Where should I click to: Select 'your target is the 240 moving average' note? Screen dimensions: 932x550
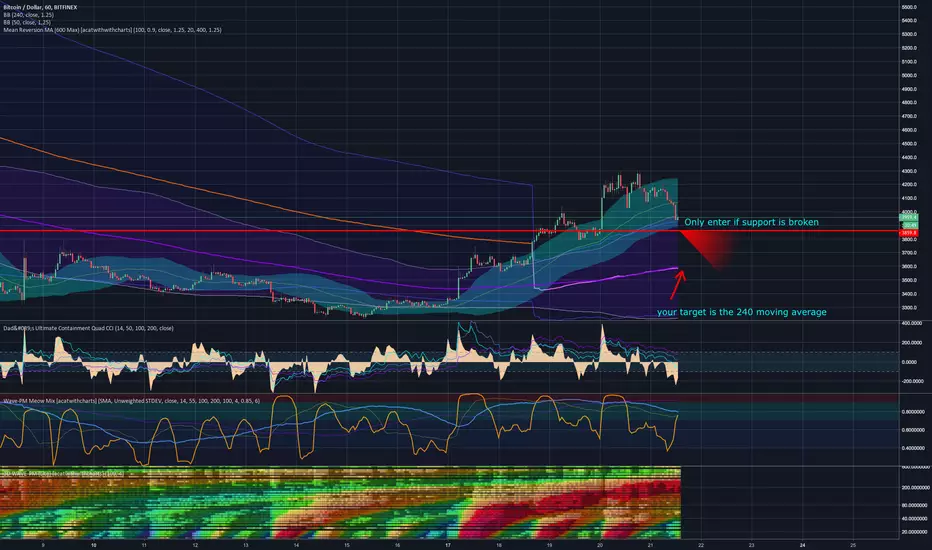point(741,312)
